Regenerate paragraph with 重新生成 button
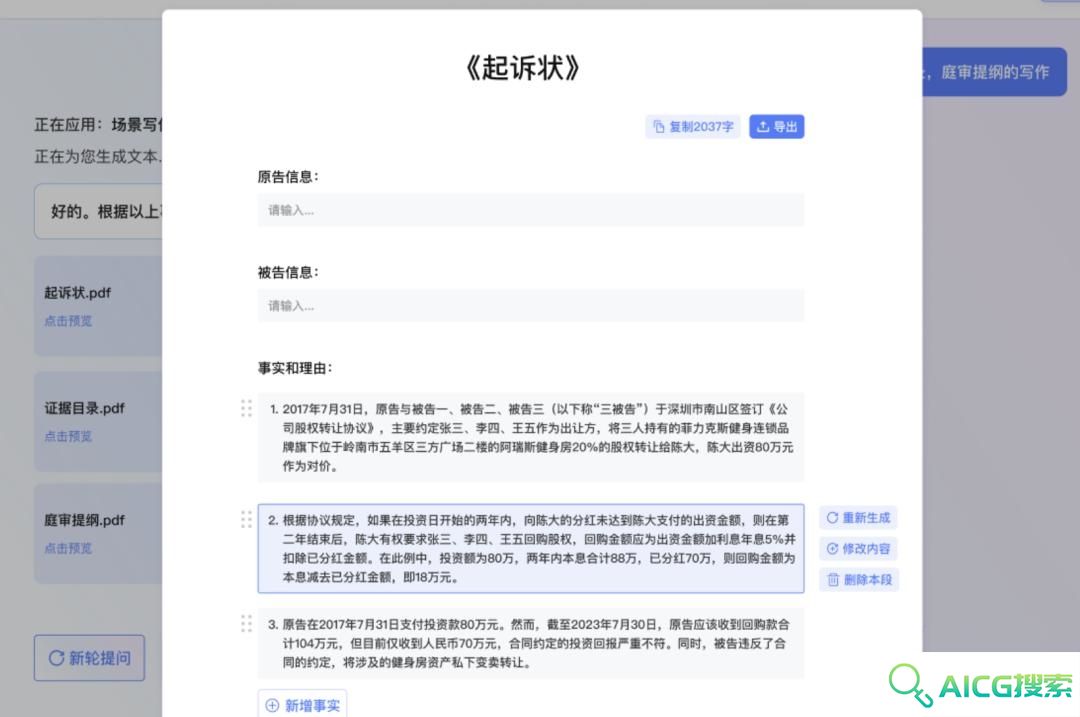 coord(858,518)
